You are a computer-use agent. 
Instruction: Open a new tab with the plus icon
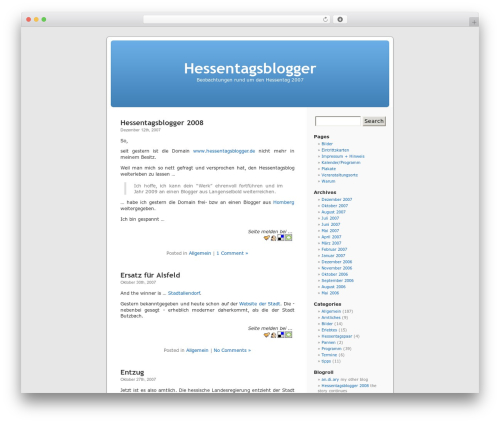coord(474,22)
